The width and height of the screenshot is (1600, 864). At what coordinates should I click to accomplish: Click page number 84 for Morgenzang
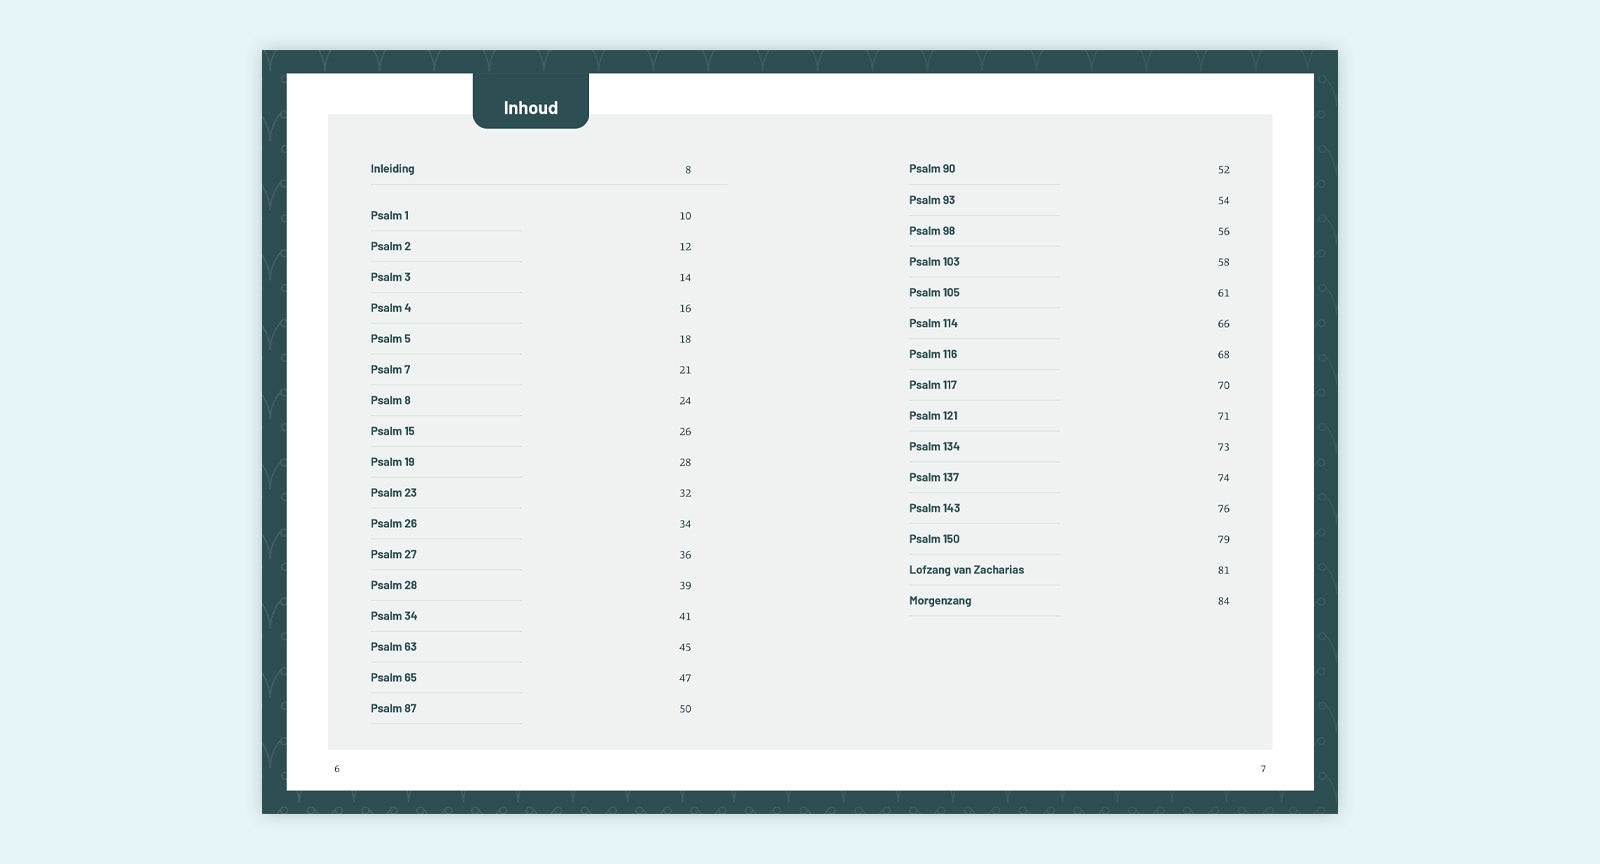tap(1223, 601)
